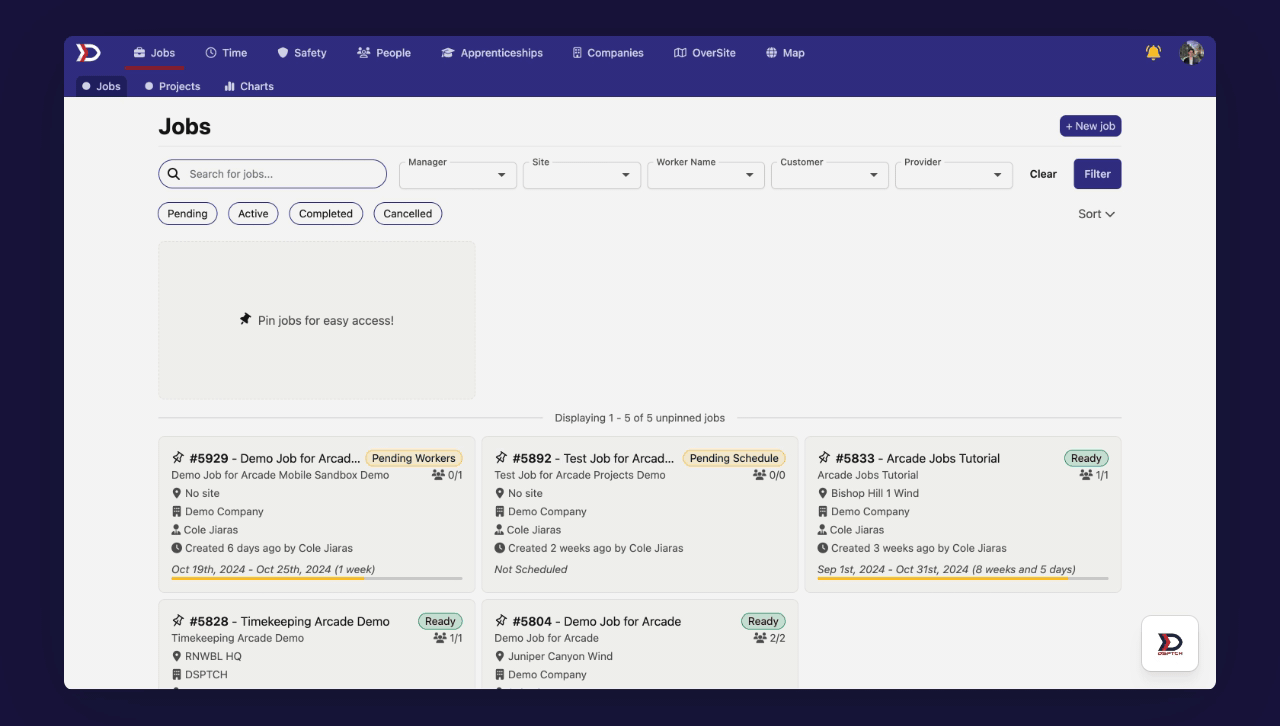Image resolution: width=1280 pixels, height=726 pixels.
Task: Click 'Not Scheduled' on job #5892
Action: point(531,569)
